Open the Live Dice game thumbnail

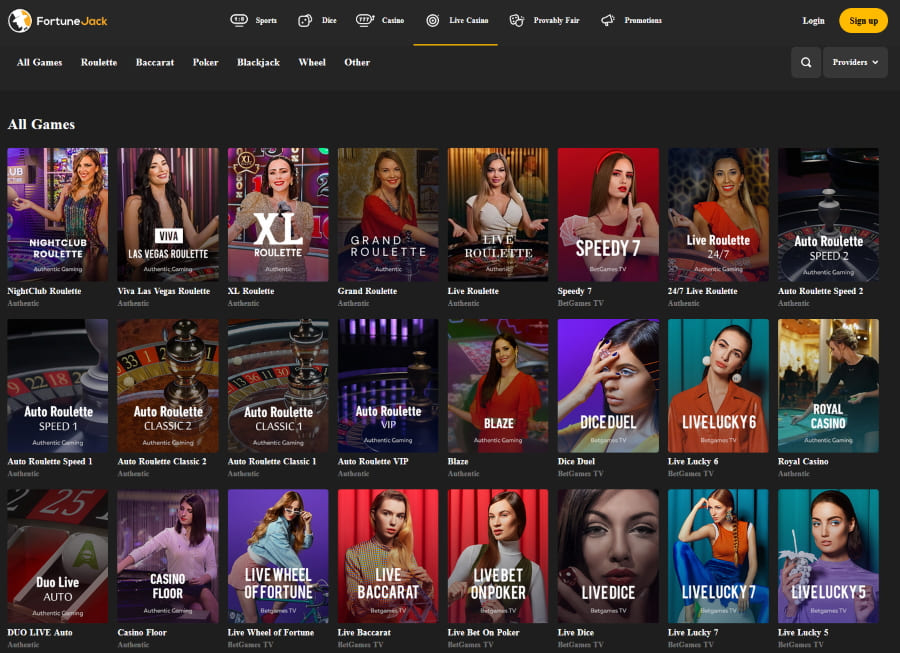pyautogui.click(x=608, y=556)
